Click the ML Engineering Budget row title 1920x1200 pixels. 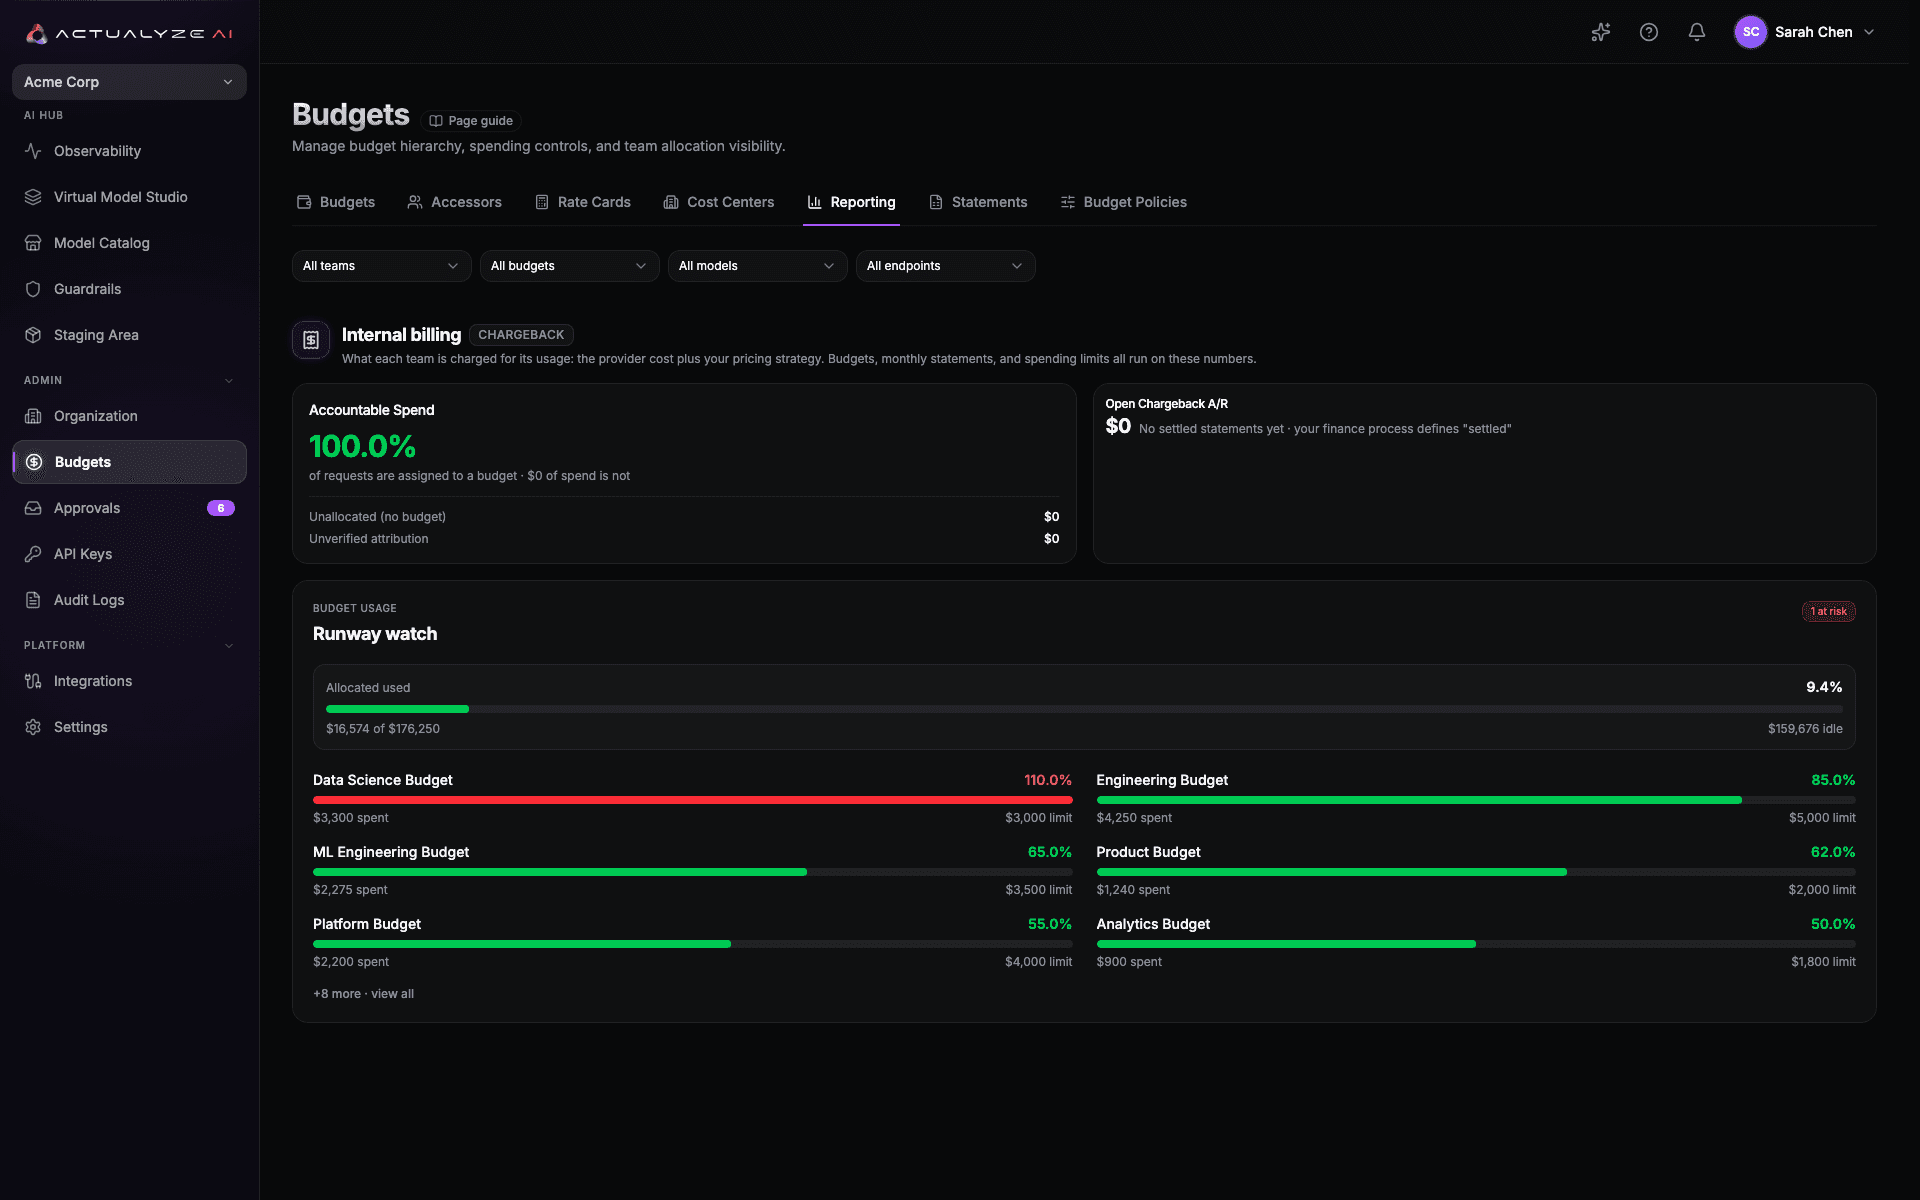coord(391,852)
